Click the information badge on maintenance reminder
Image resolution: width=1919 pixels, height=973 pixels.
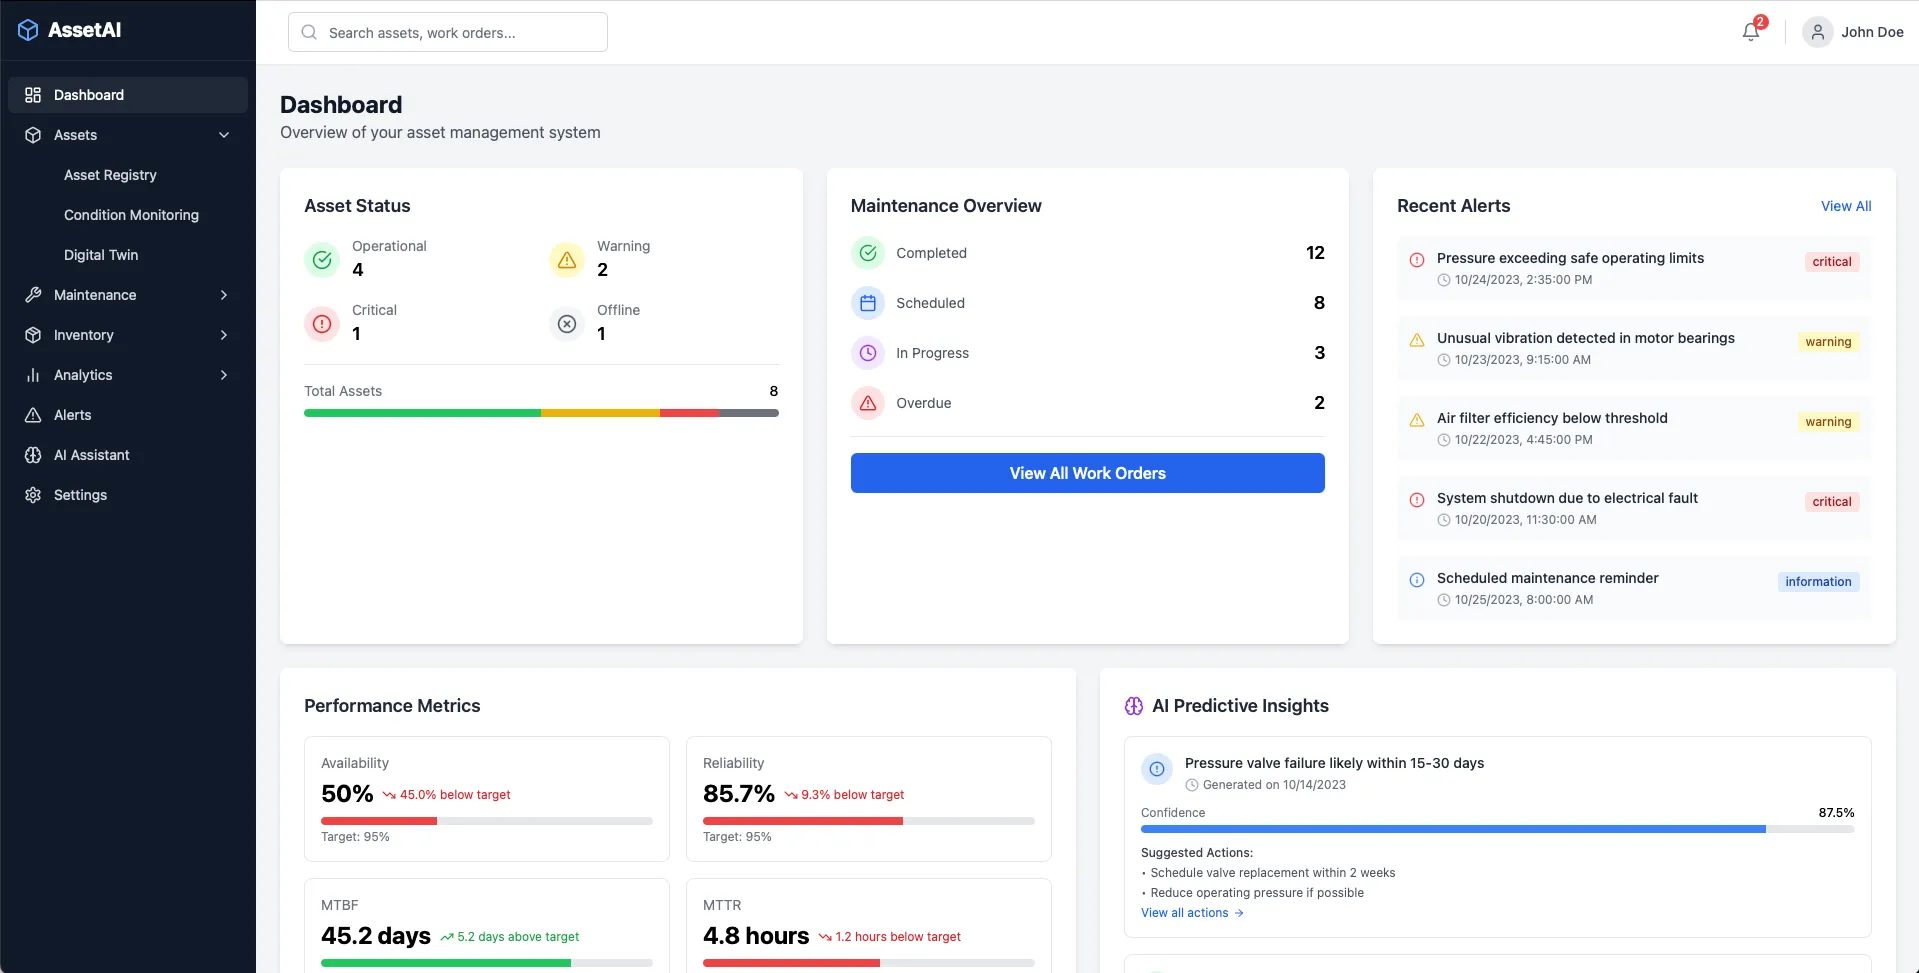(x=1818, y=582)
